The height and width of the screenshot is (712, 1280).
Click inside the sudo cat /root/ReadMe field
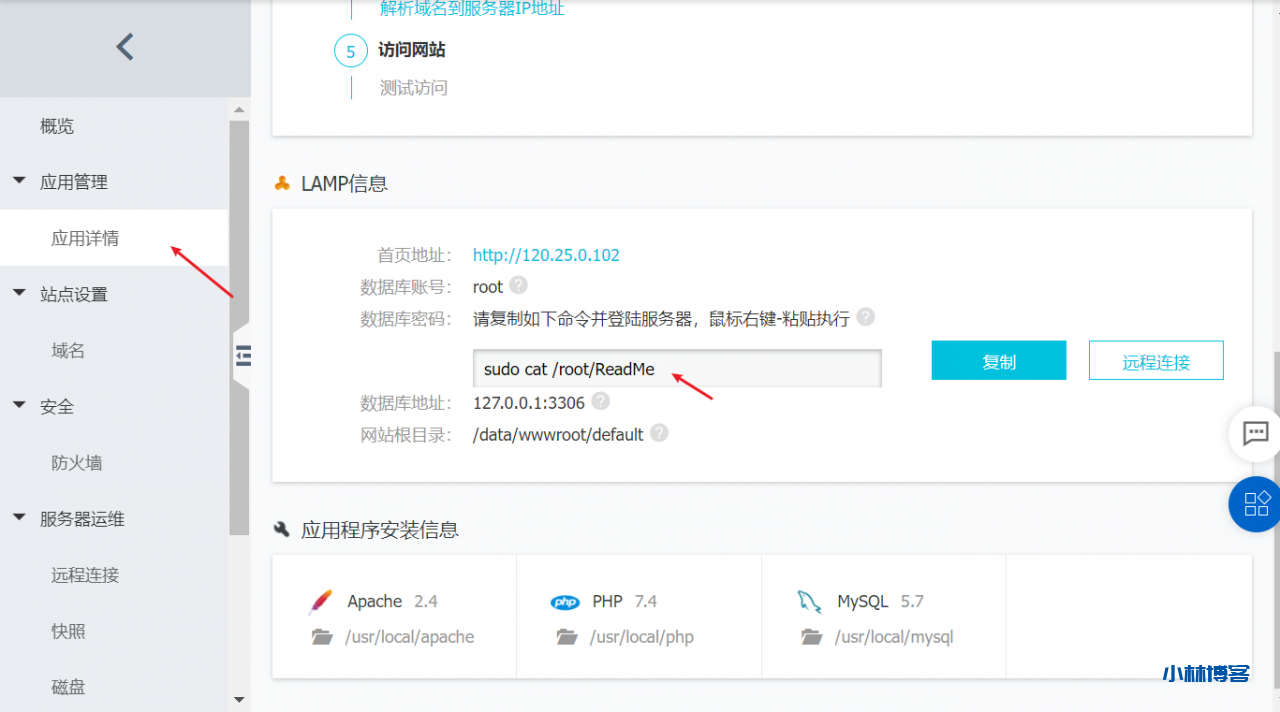[677, 368]
